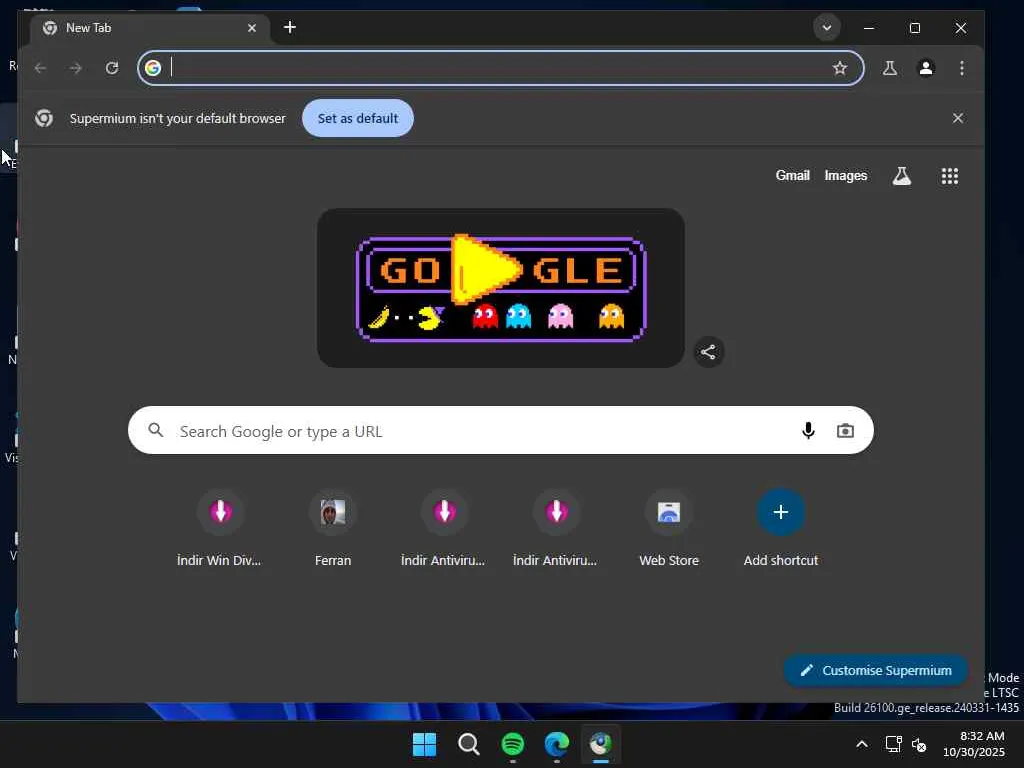Open Spotify from the taskbar

click(x=513, y=744)
